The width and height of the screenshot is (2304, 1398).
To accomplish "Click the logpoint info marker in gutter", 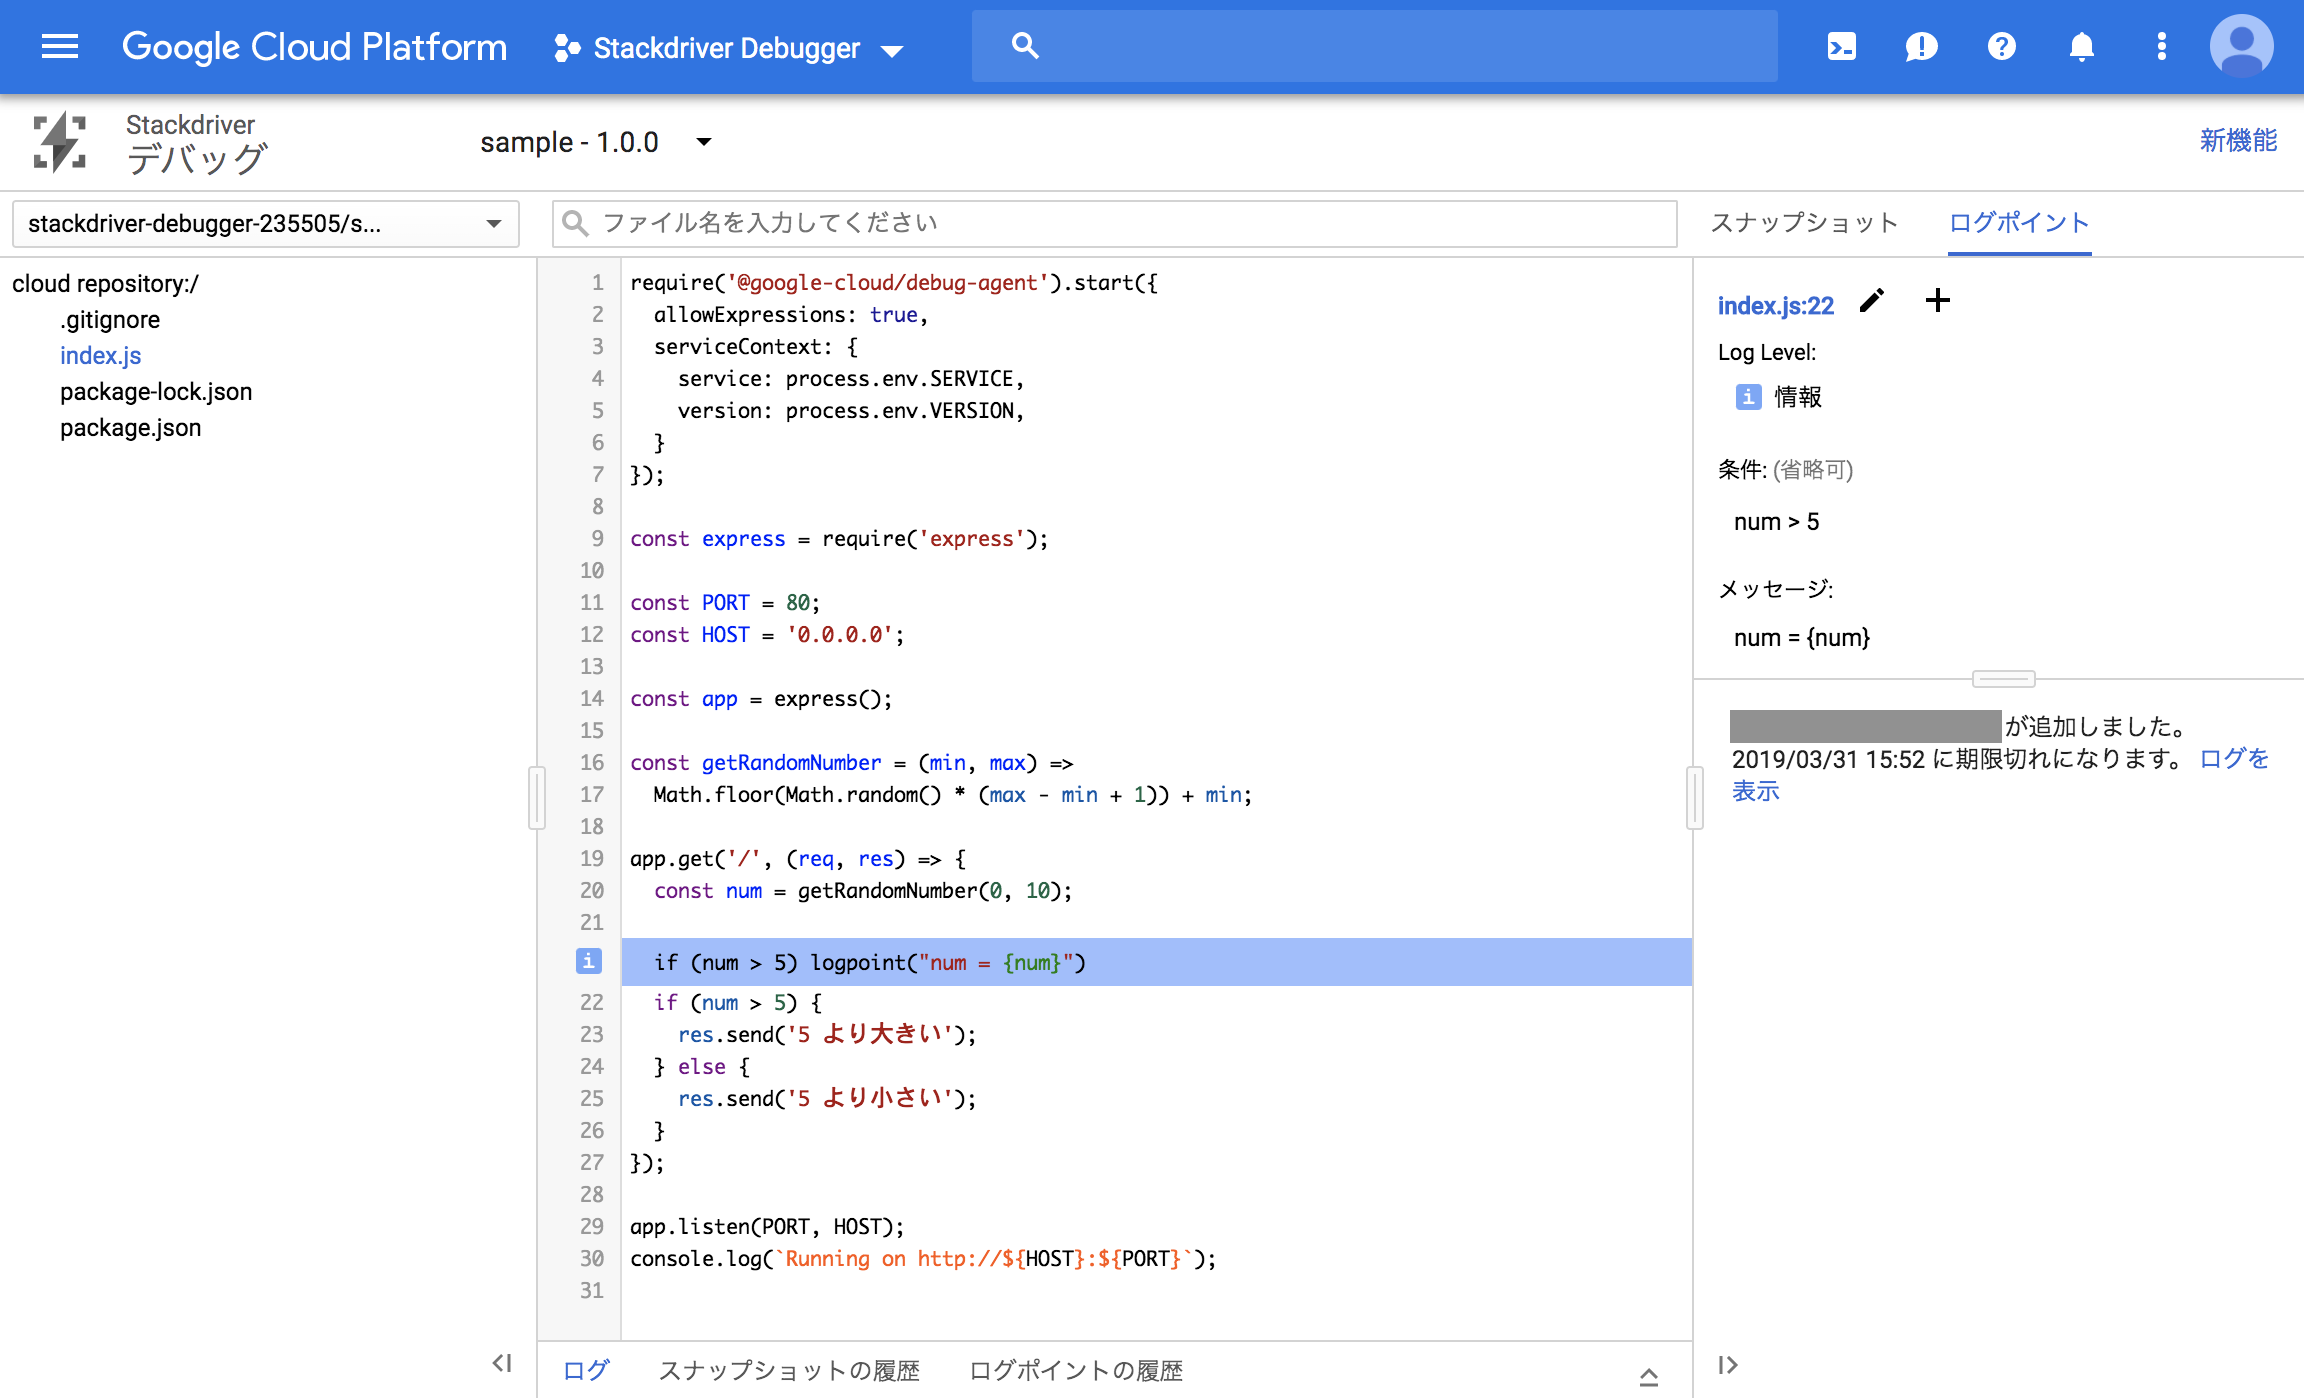I will tap(588, 961).
